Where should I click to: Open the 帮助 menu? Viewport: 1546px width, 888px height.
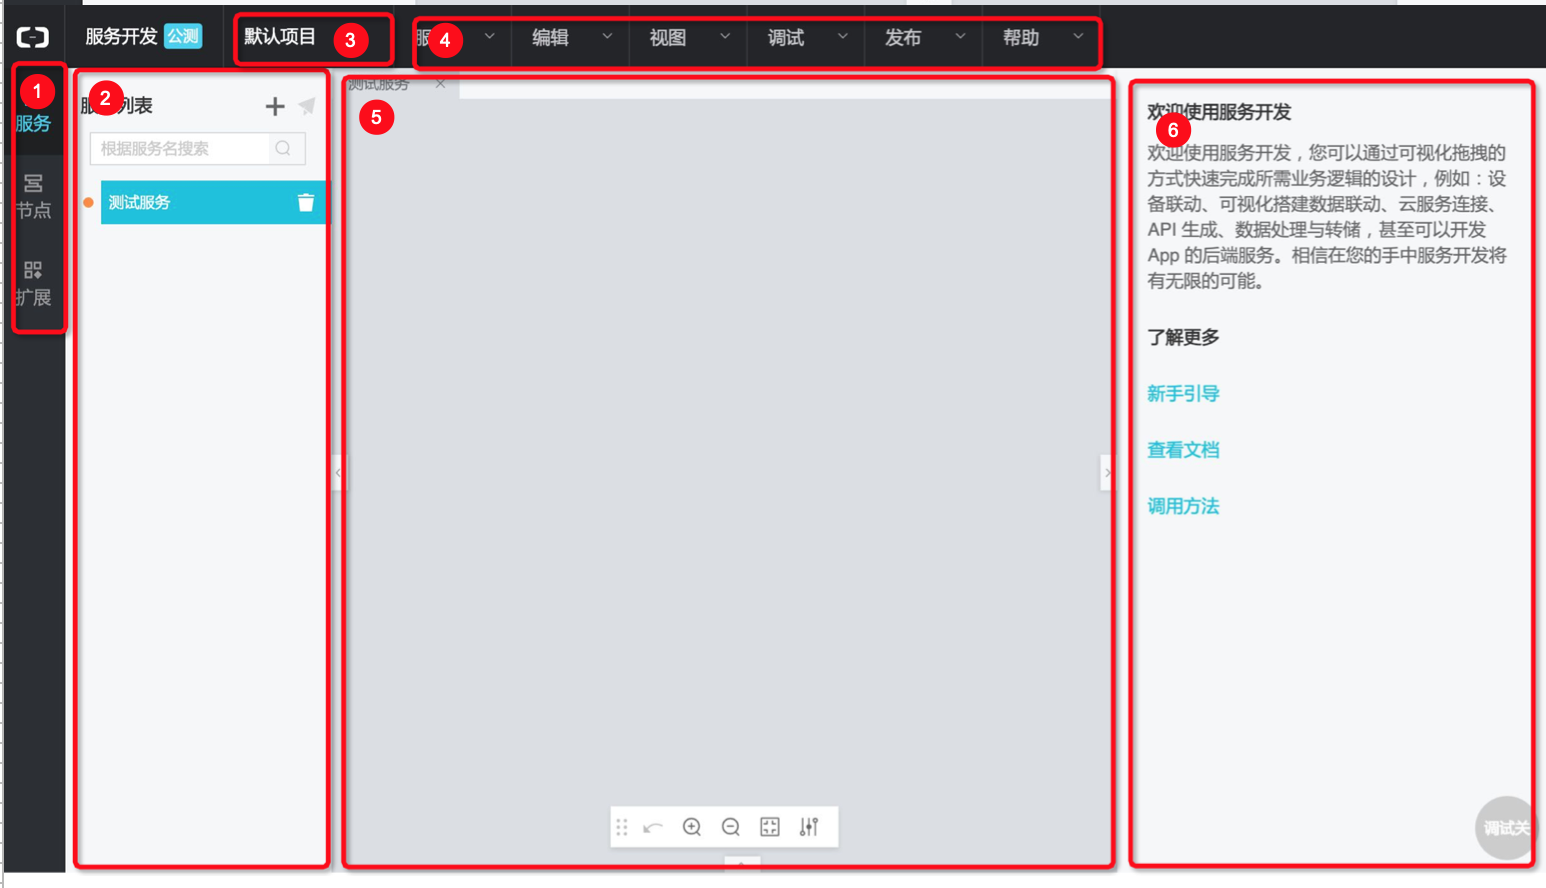tap(1041, 38)
